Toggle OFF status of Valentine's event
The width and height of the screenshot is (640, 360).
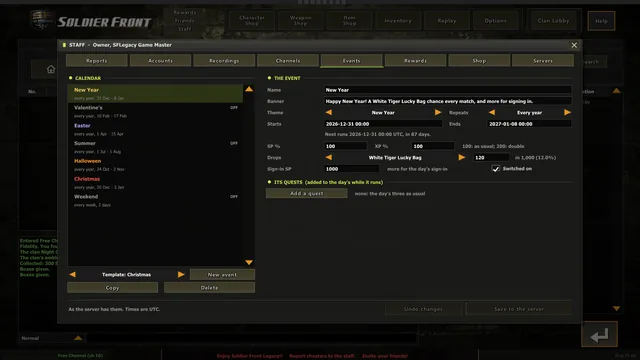[x=234, y=107]
